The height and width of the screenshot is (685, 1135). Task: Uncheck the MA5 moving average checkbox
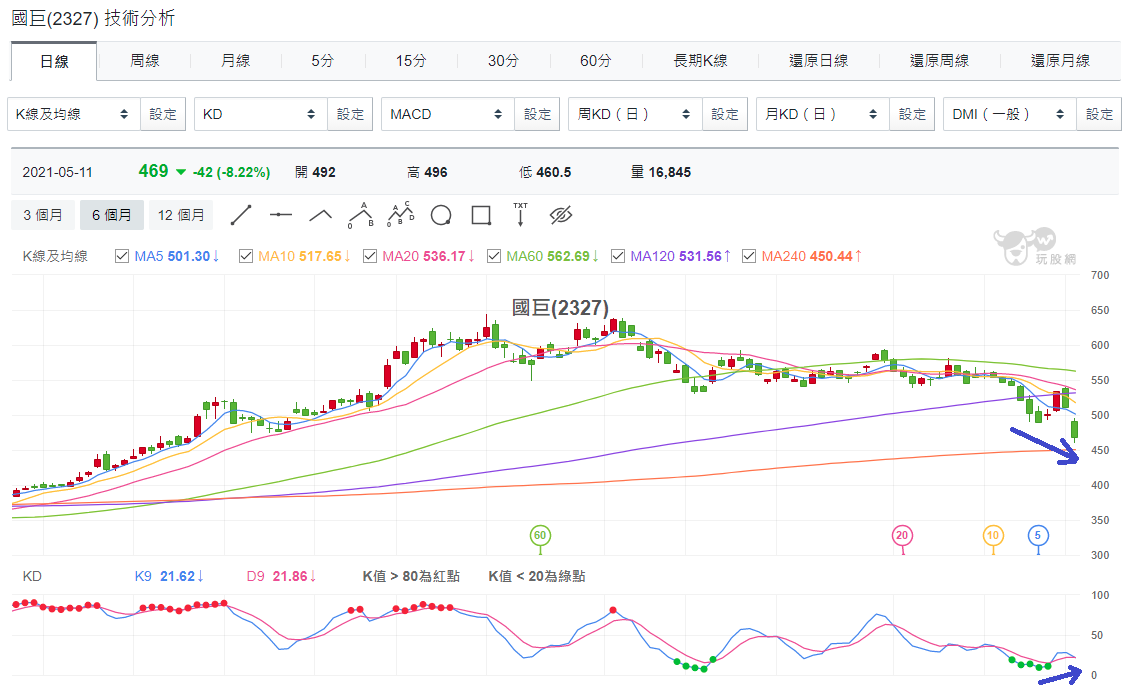coord(122,256)
